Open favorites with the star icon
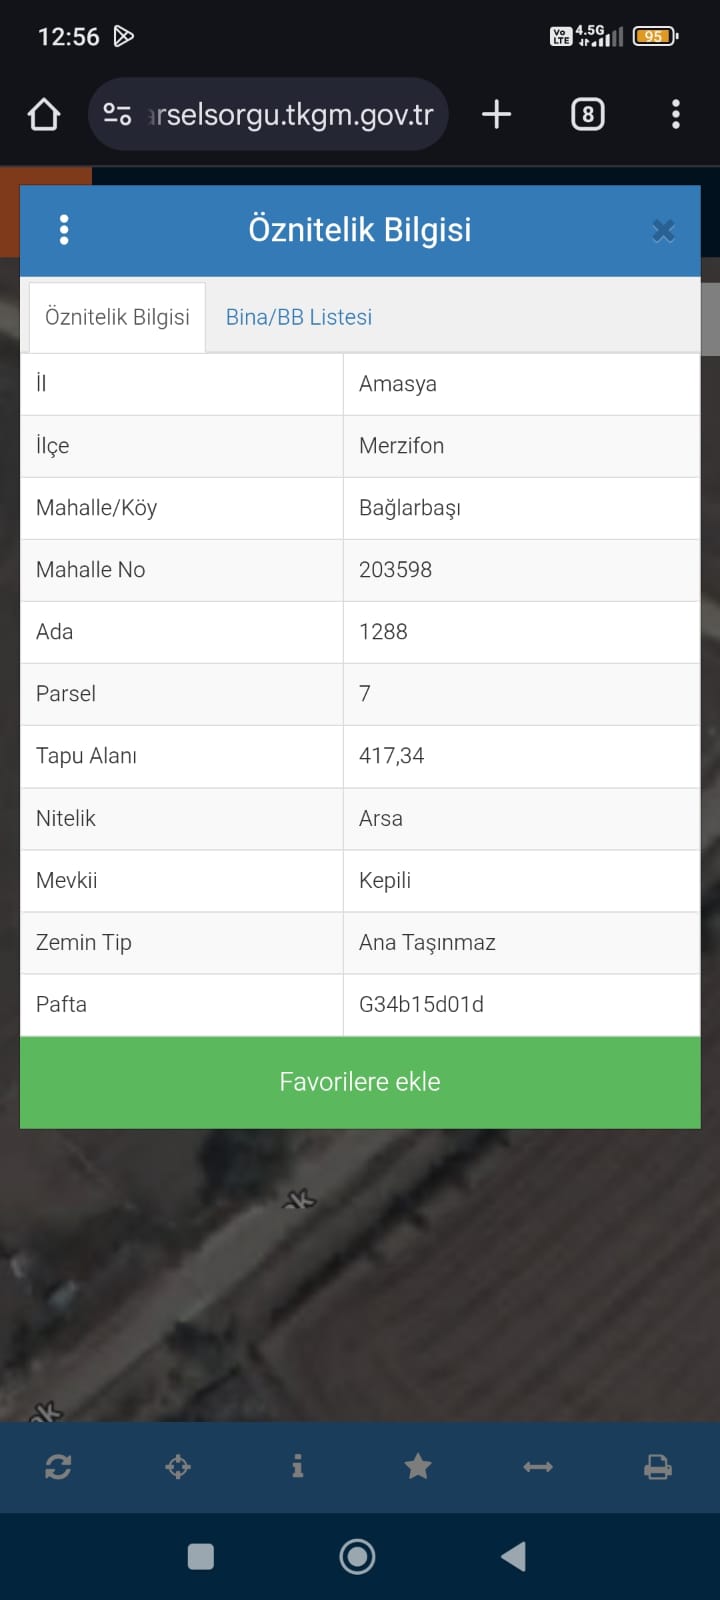The width and height of the screenshot is (720, 1600). tap(418, 1467)
